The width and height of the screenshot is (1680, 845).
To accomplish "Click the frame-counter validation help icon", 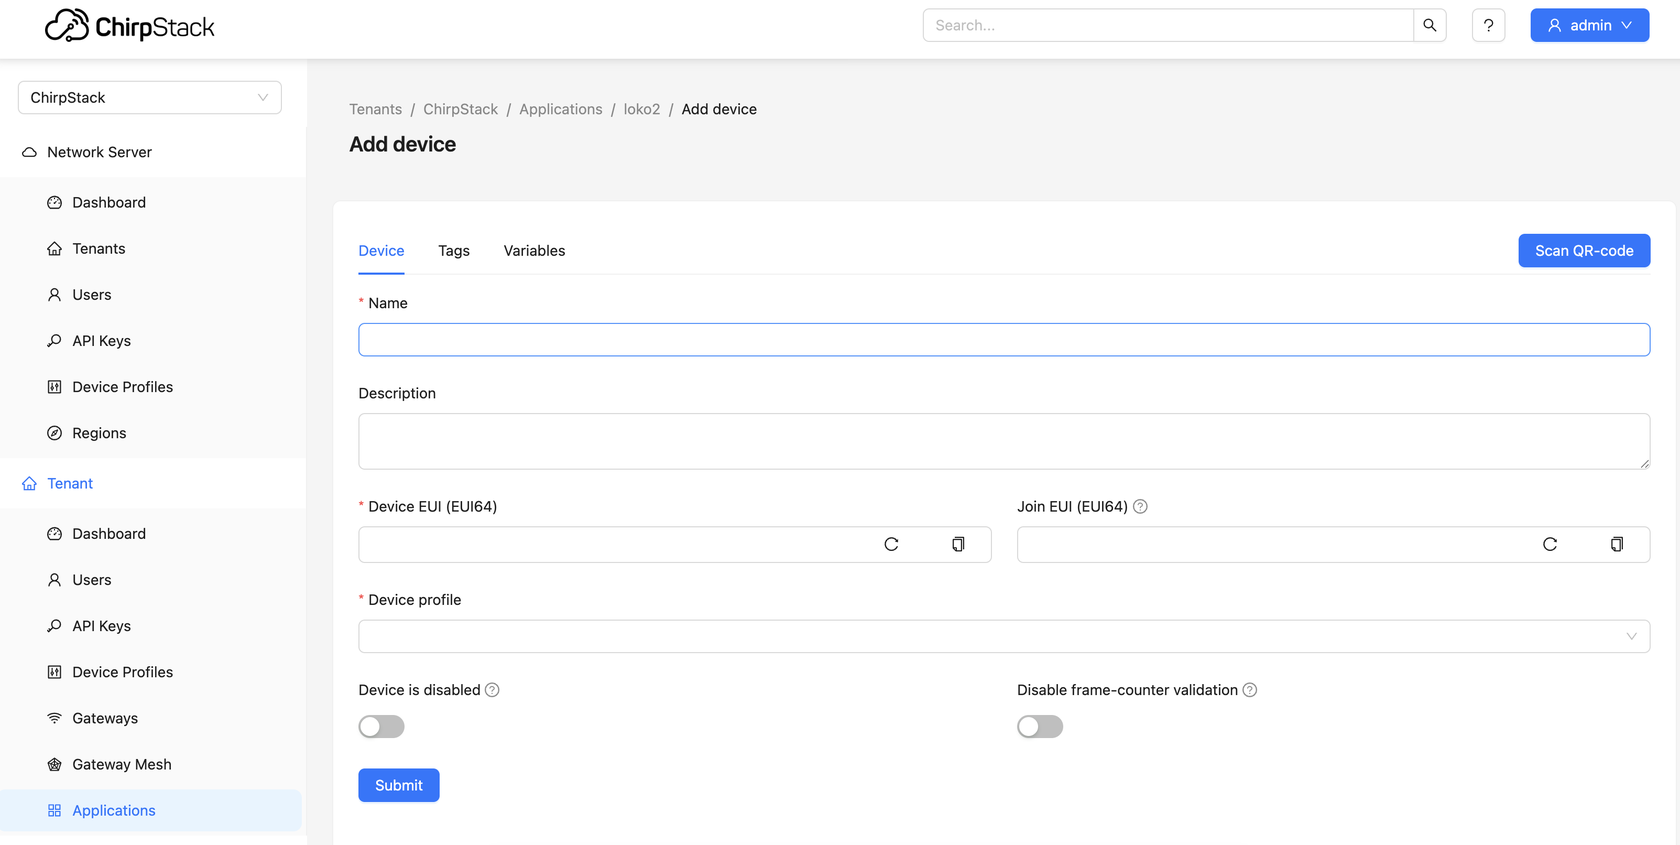I will point(1250,690).
